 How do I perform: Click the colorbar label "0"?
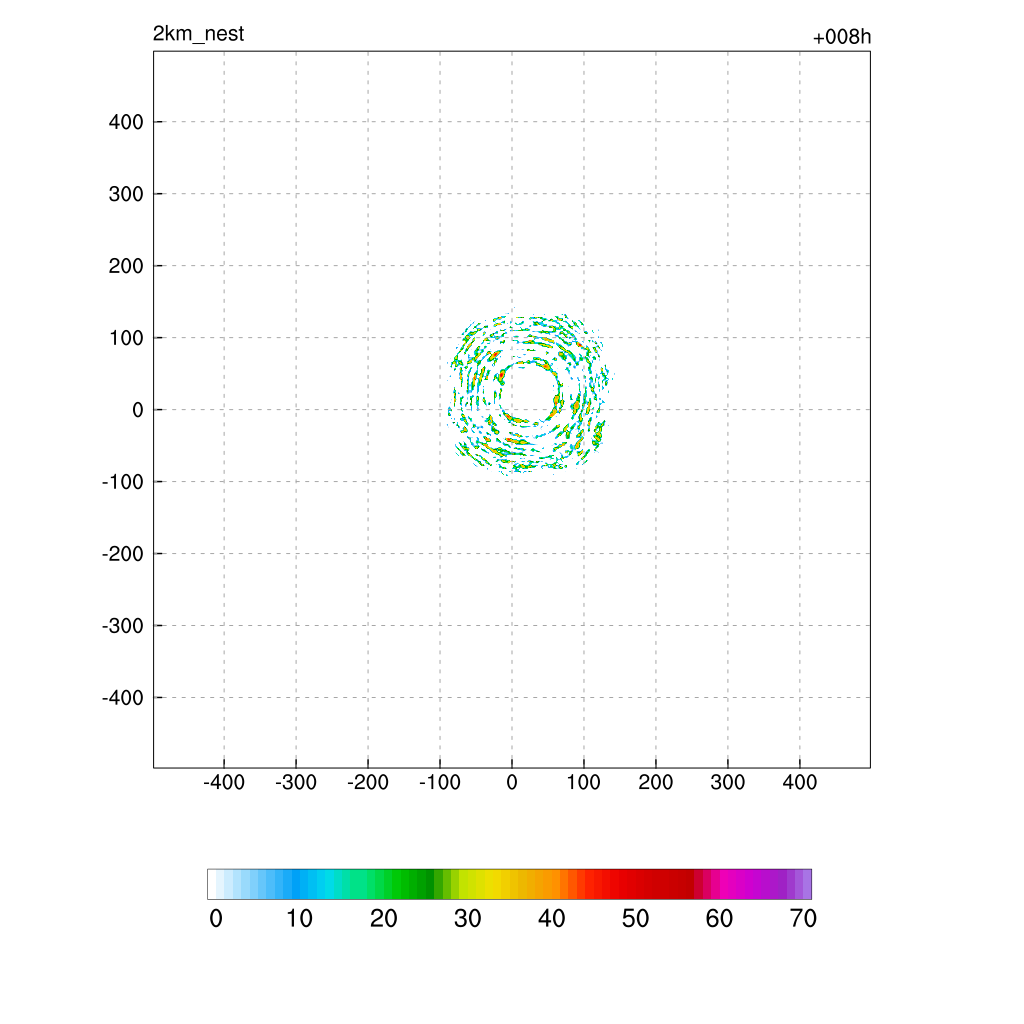tap(216, 919)
